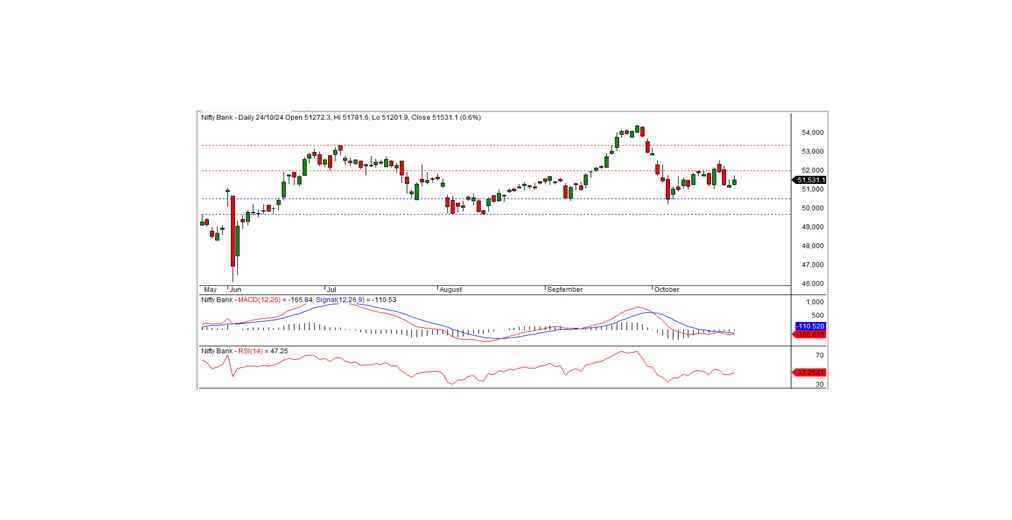1012x520 pixels.
Task: Click the 49,000 price axis label
Action: coord(811,227)
